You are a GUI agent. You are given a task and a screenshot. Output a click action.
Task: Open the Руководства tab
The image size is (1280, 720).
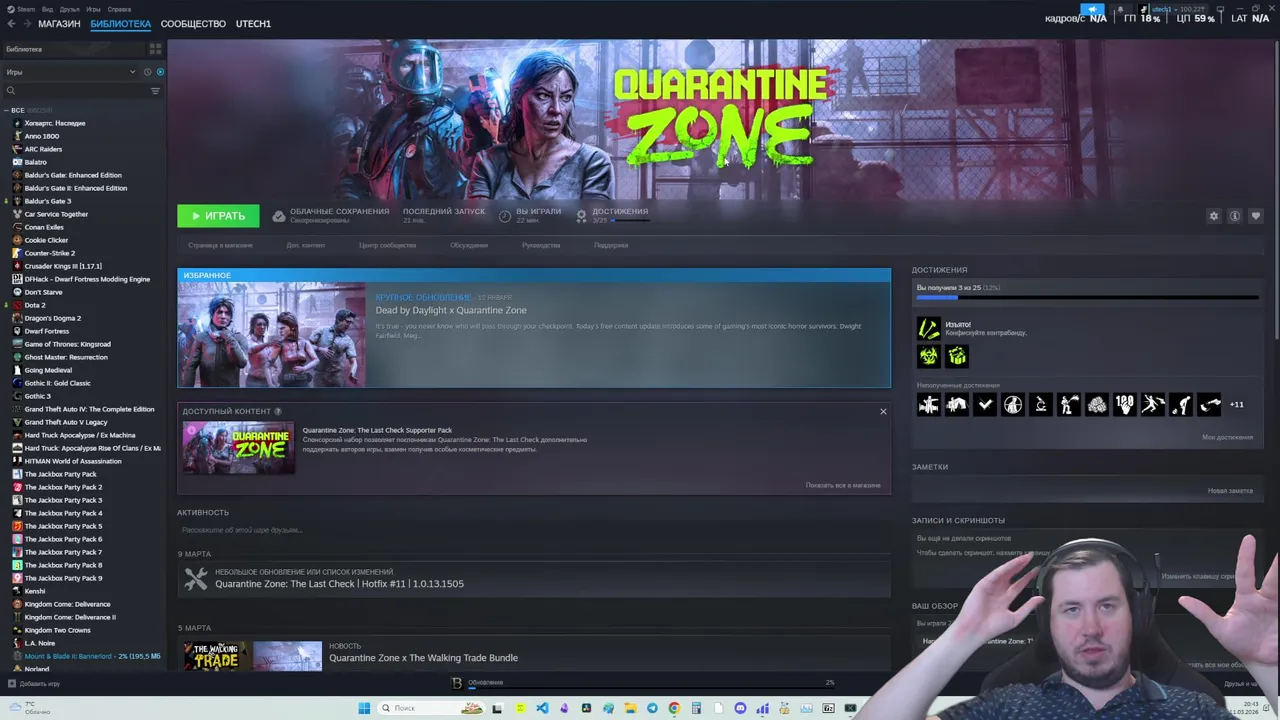coord(541,245)
